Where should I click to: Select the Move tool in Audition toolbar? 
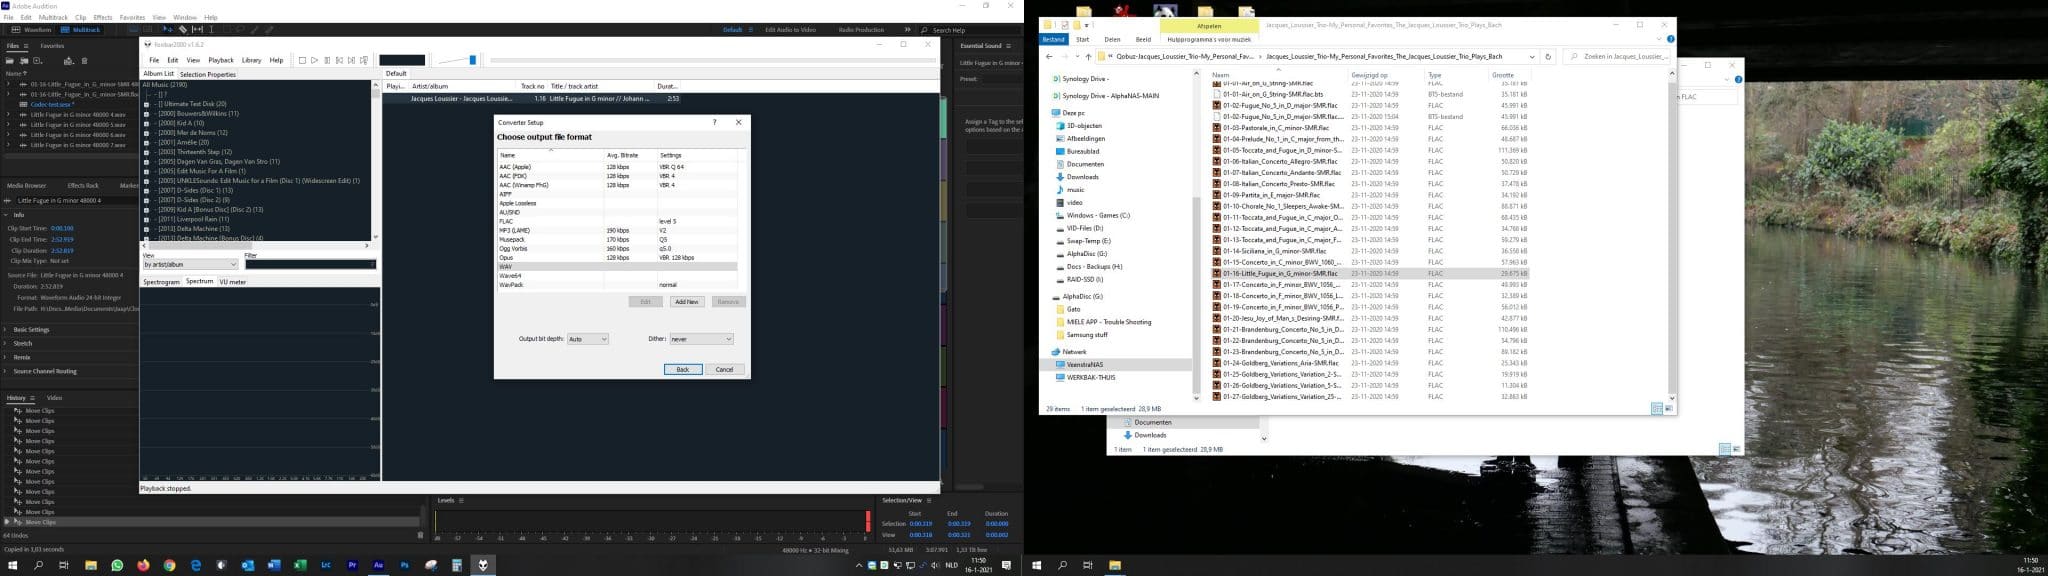pos(169,30)
